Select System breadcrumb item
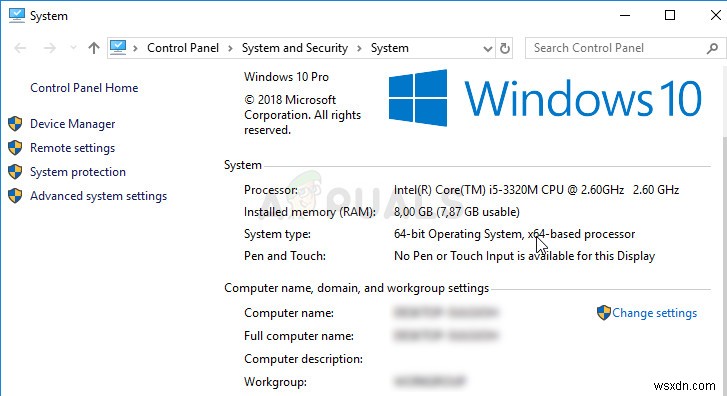 389,48
